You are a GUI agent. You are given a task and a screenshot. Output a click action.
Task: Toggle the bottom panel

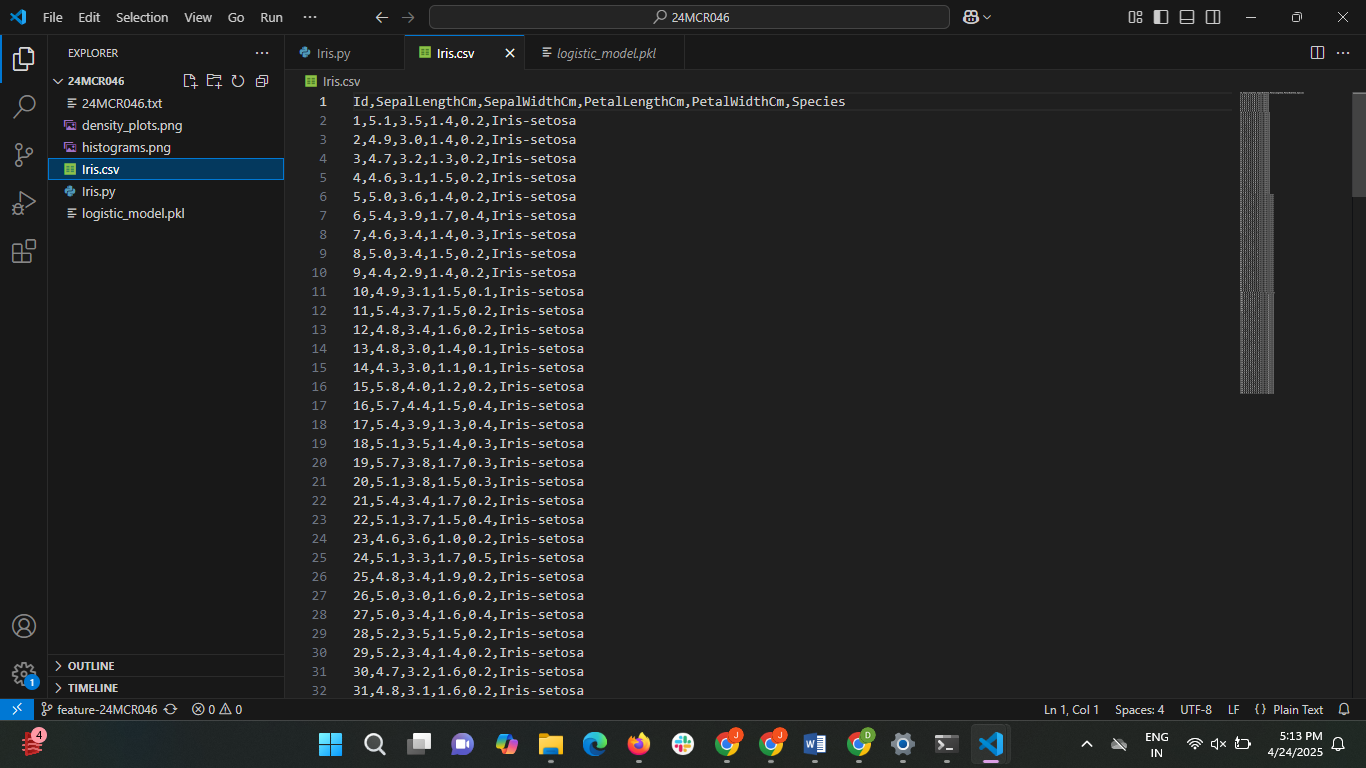click(1187, 17)
